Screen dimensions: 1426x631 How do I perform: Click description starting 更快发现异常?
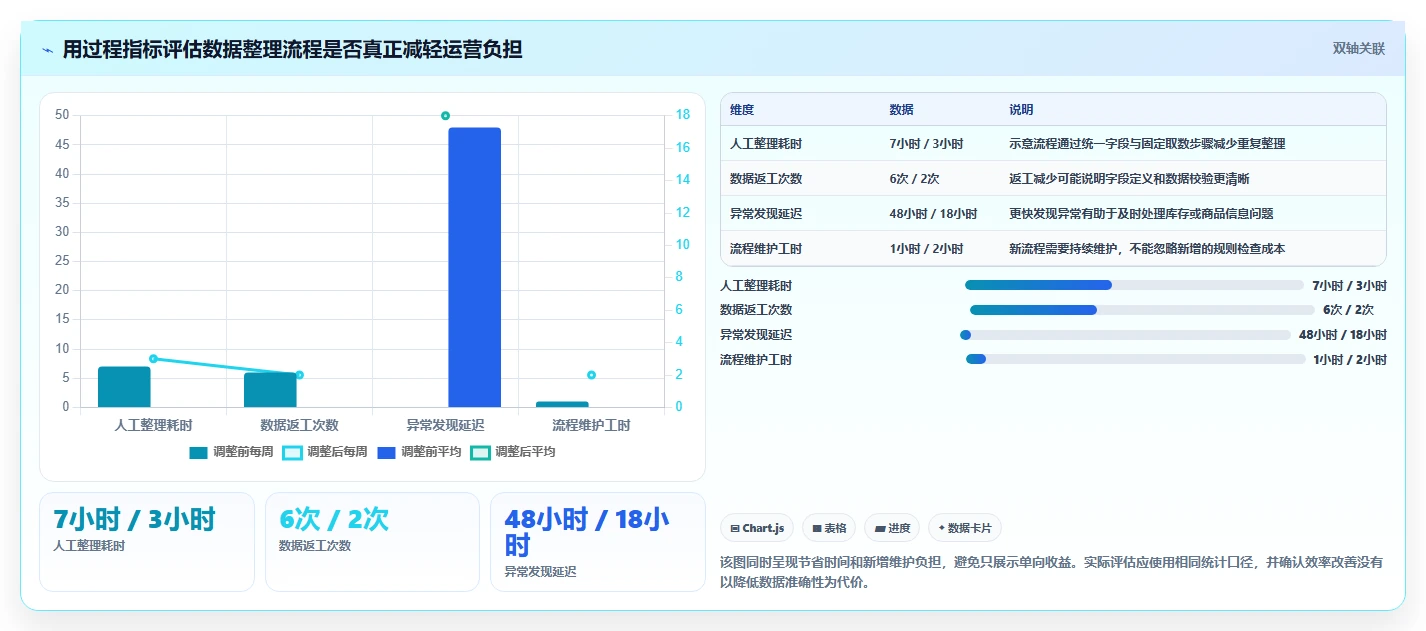1141,214
